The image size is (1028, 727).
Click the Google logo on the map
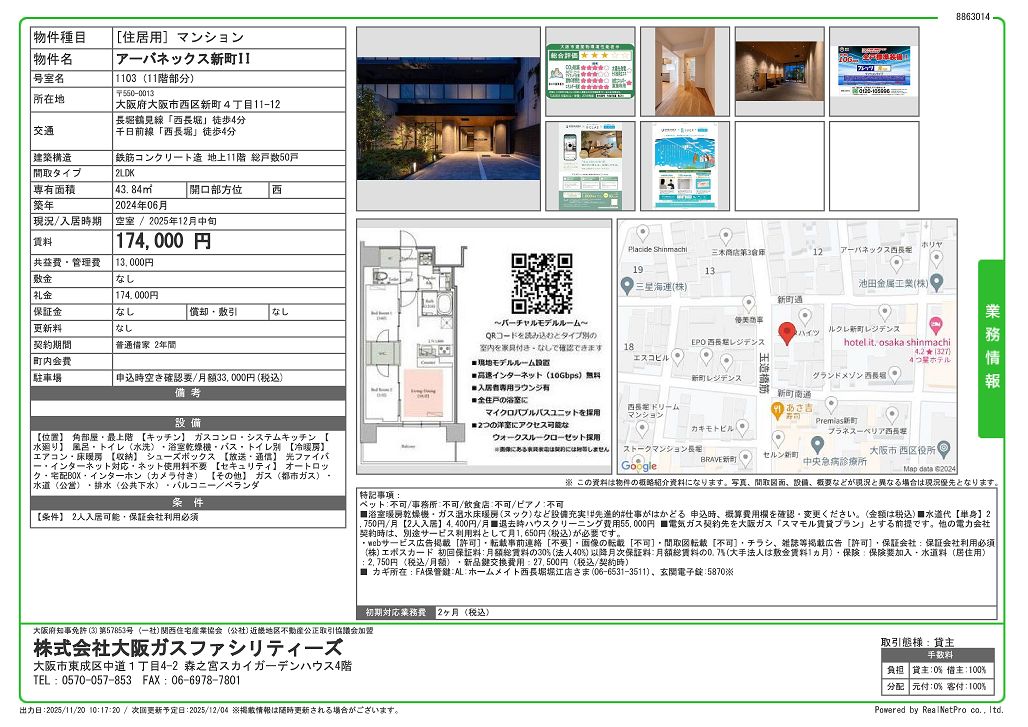click(x=640, y=466)
